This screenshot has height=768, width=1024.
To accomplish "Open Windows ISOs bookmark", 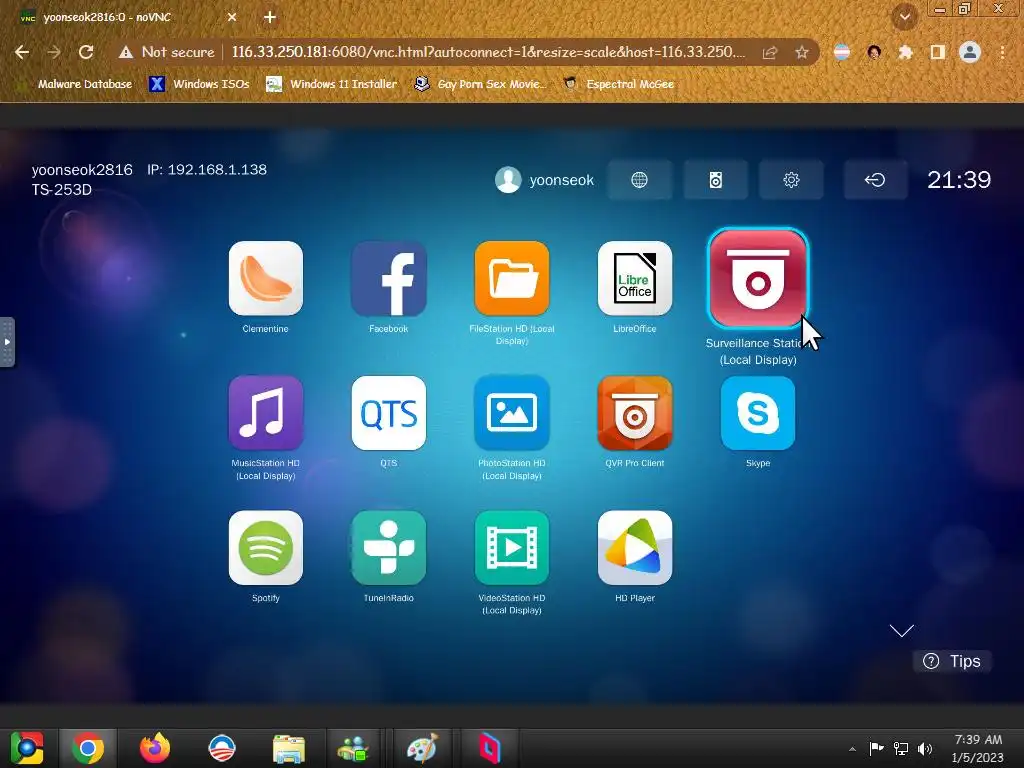I will coord(199,84).
